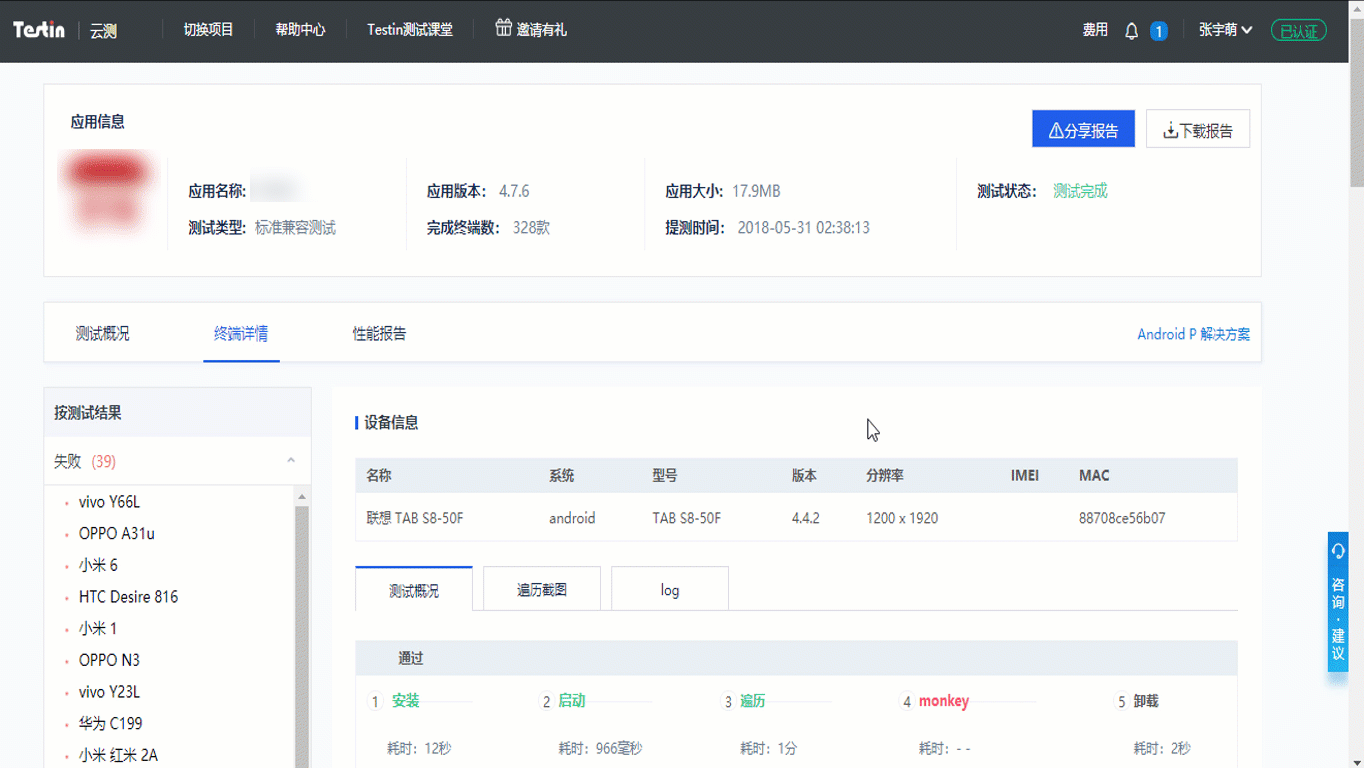Viewport: 1364px width, 768px height.
Task: Select 小米 1 in device list
Action: [98, 629]
